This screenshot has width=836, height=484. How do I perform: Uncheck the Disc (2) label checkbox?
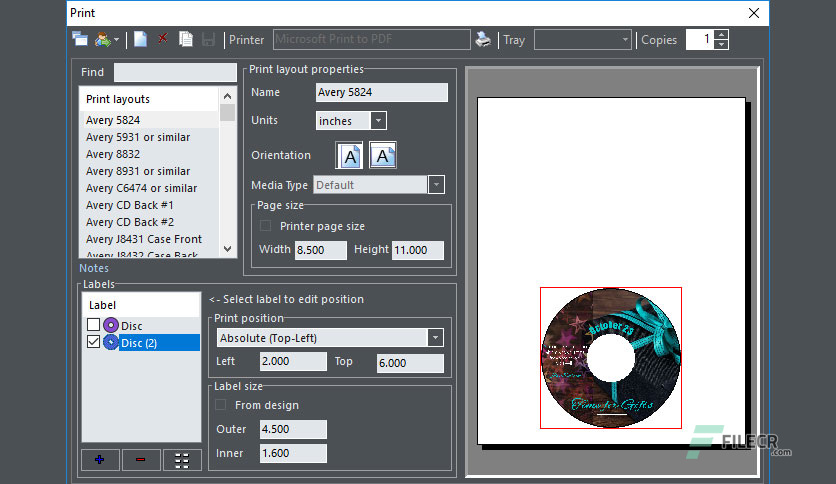click(x=93, y=342)
